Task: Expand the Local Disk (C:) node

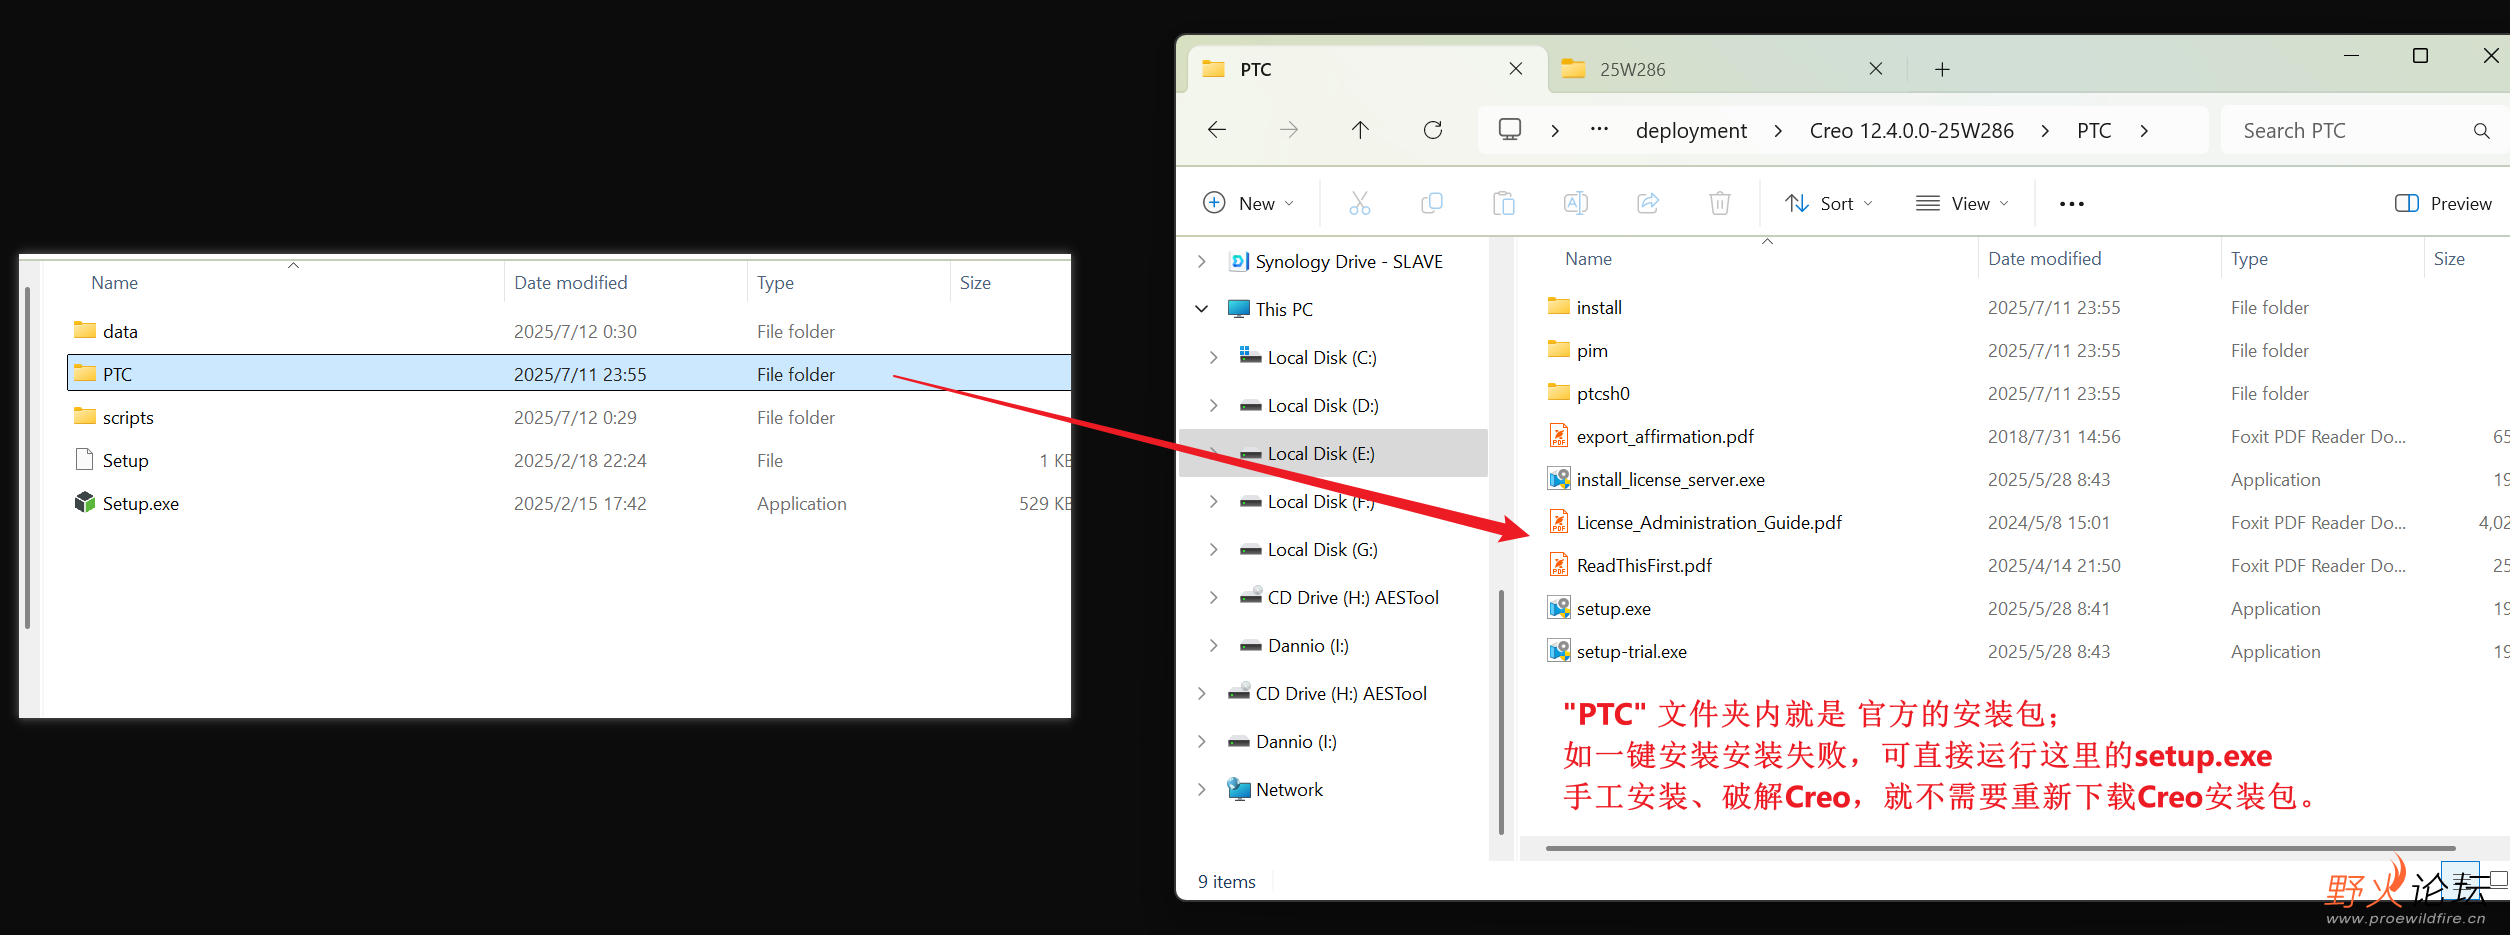Action: pos(1214,357)
